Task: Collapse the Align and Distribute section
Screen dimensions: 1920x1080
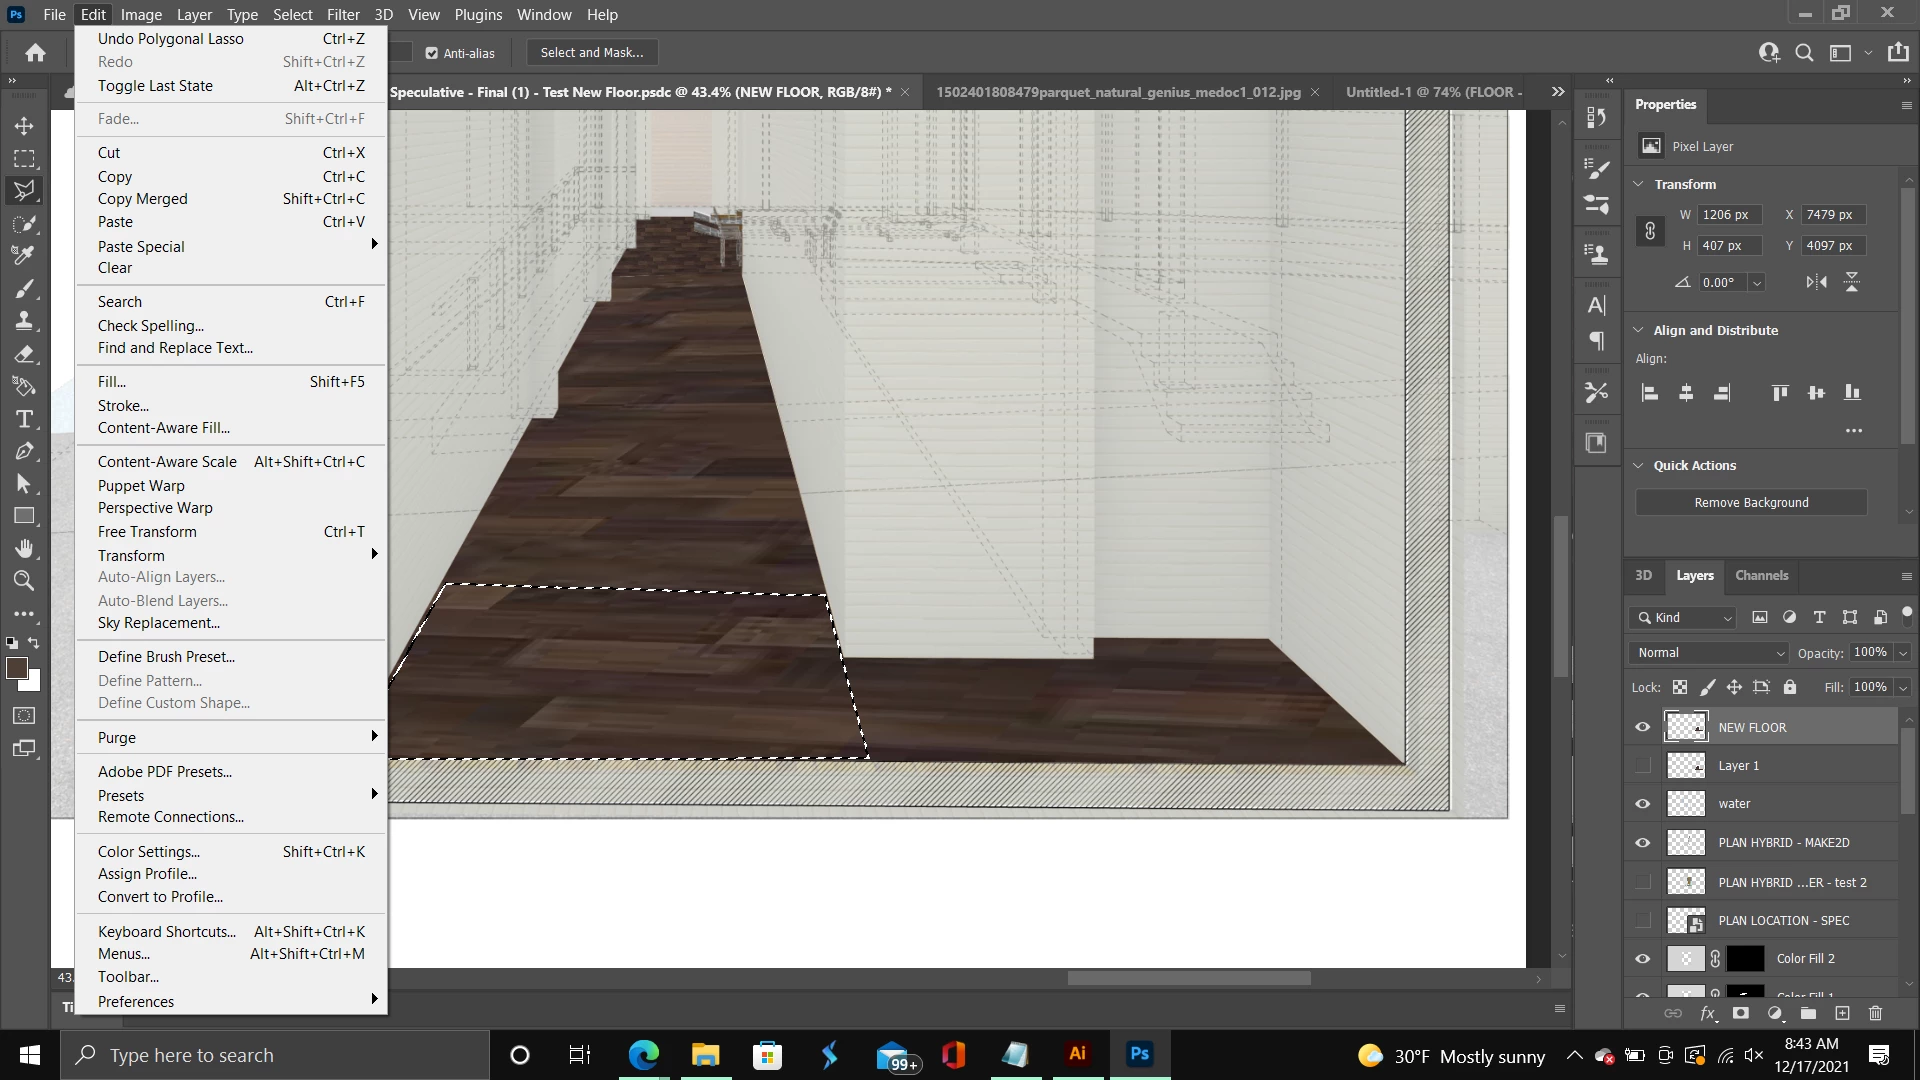Action: tap(1638, 330)
